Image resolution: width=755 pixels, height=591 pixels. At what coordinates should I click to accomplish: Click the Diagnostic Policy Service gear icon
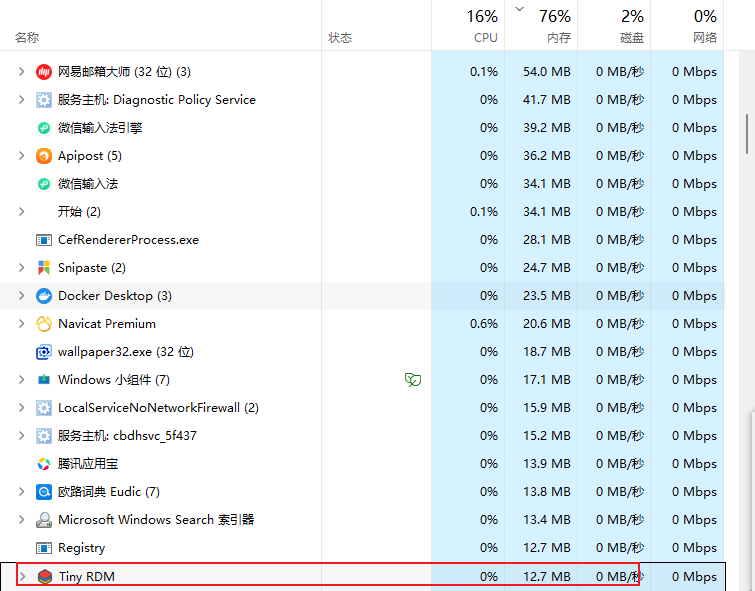44,100
